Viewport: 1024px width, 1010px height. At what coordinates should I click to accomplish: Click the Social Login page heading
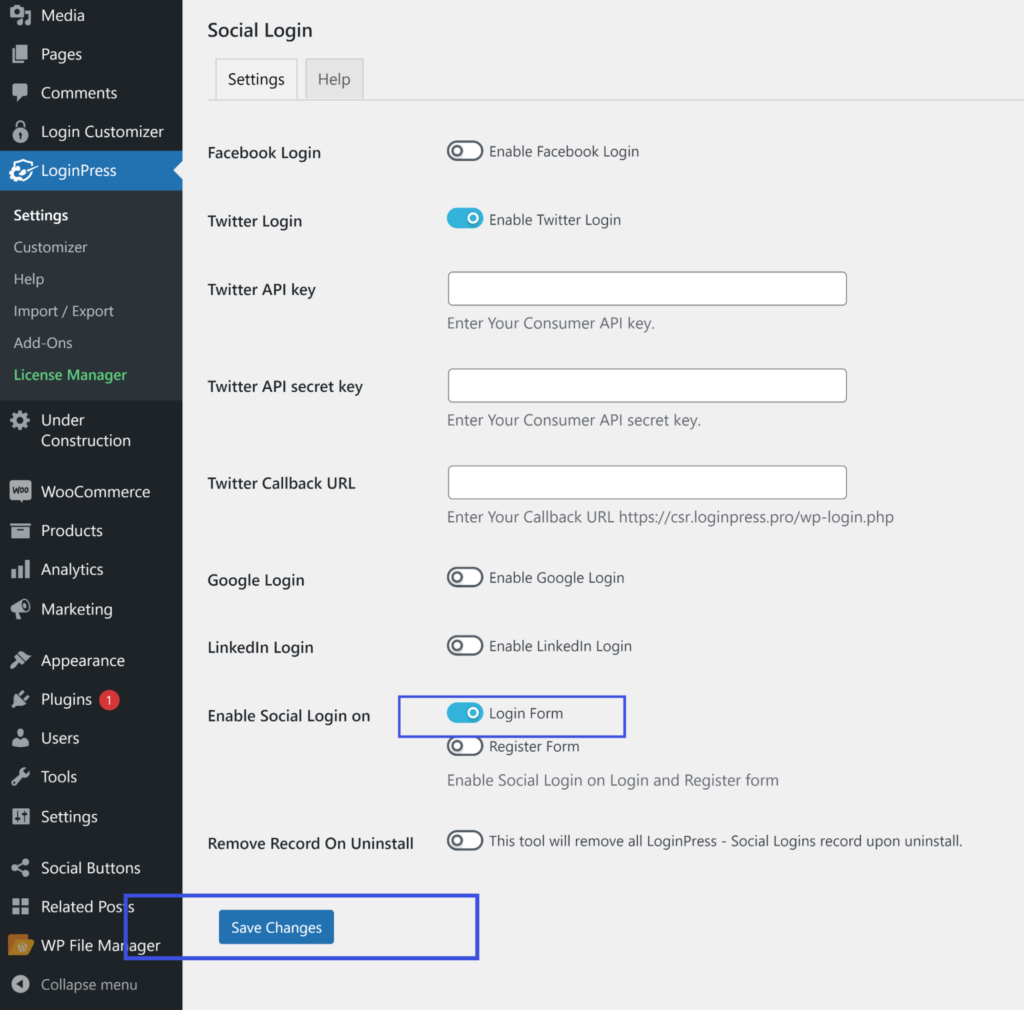pyautogui.click(x=260, y=30)
